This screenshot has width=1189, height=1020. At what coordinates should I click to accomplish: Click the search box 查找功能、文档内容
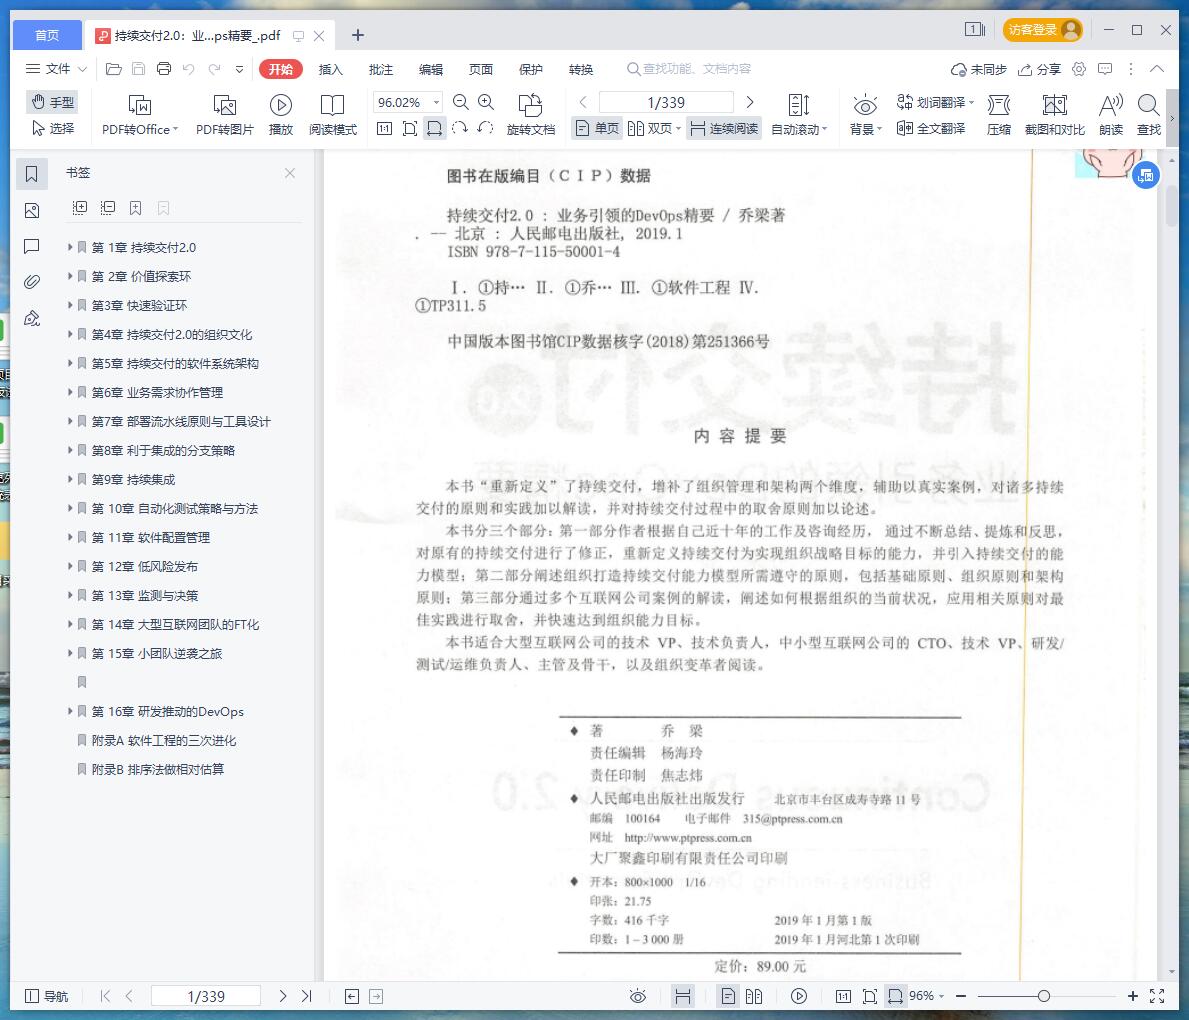pos(689,69)
